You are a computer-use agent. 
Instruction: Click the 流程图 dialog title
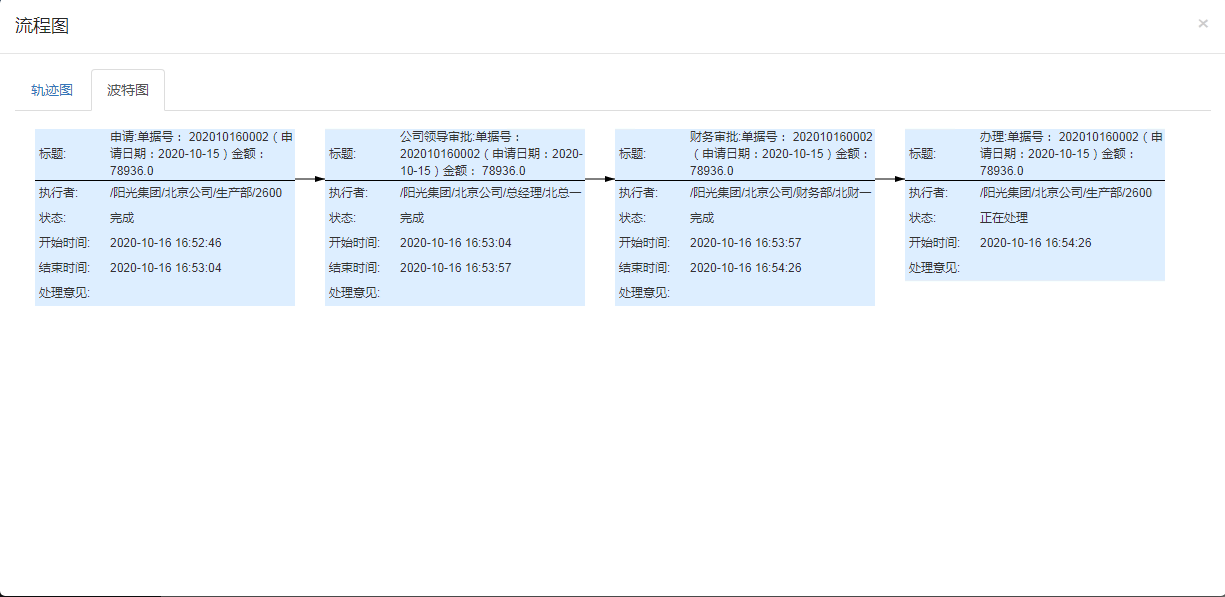[x=42, y=26]
